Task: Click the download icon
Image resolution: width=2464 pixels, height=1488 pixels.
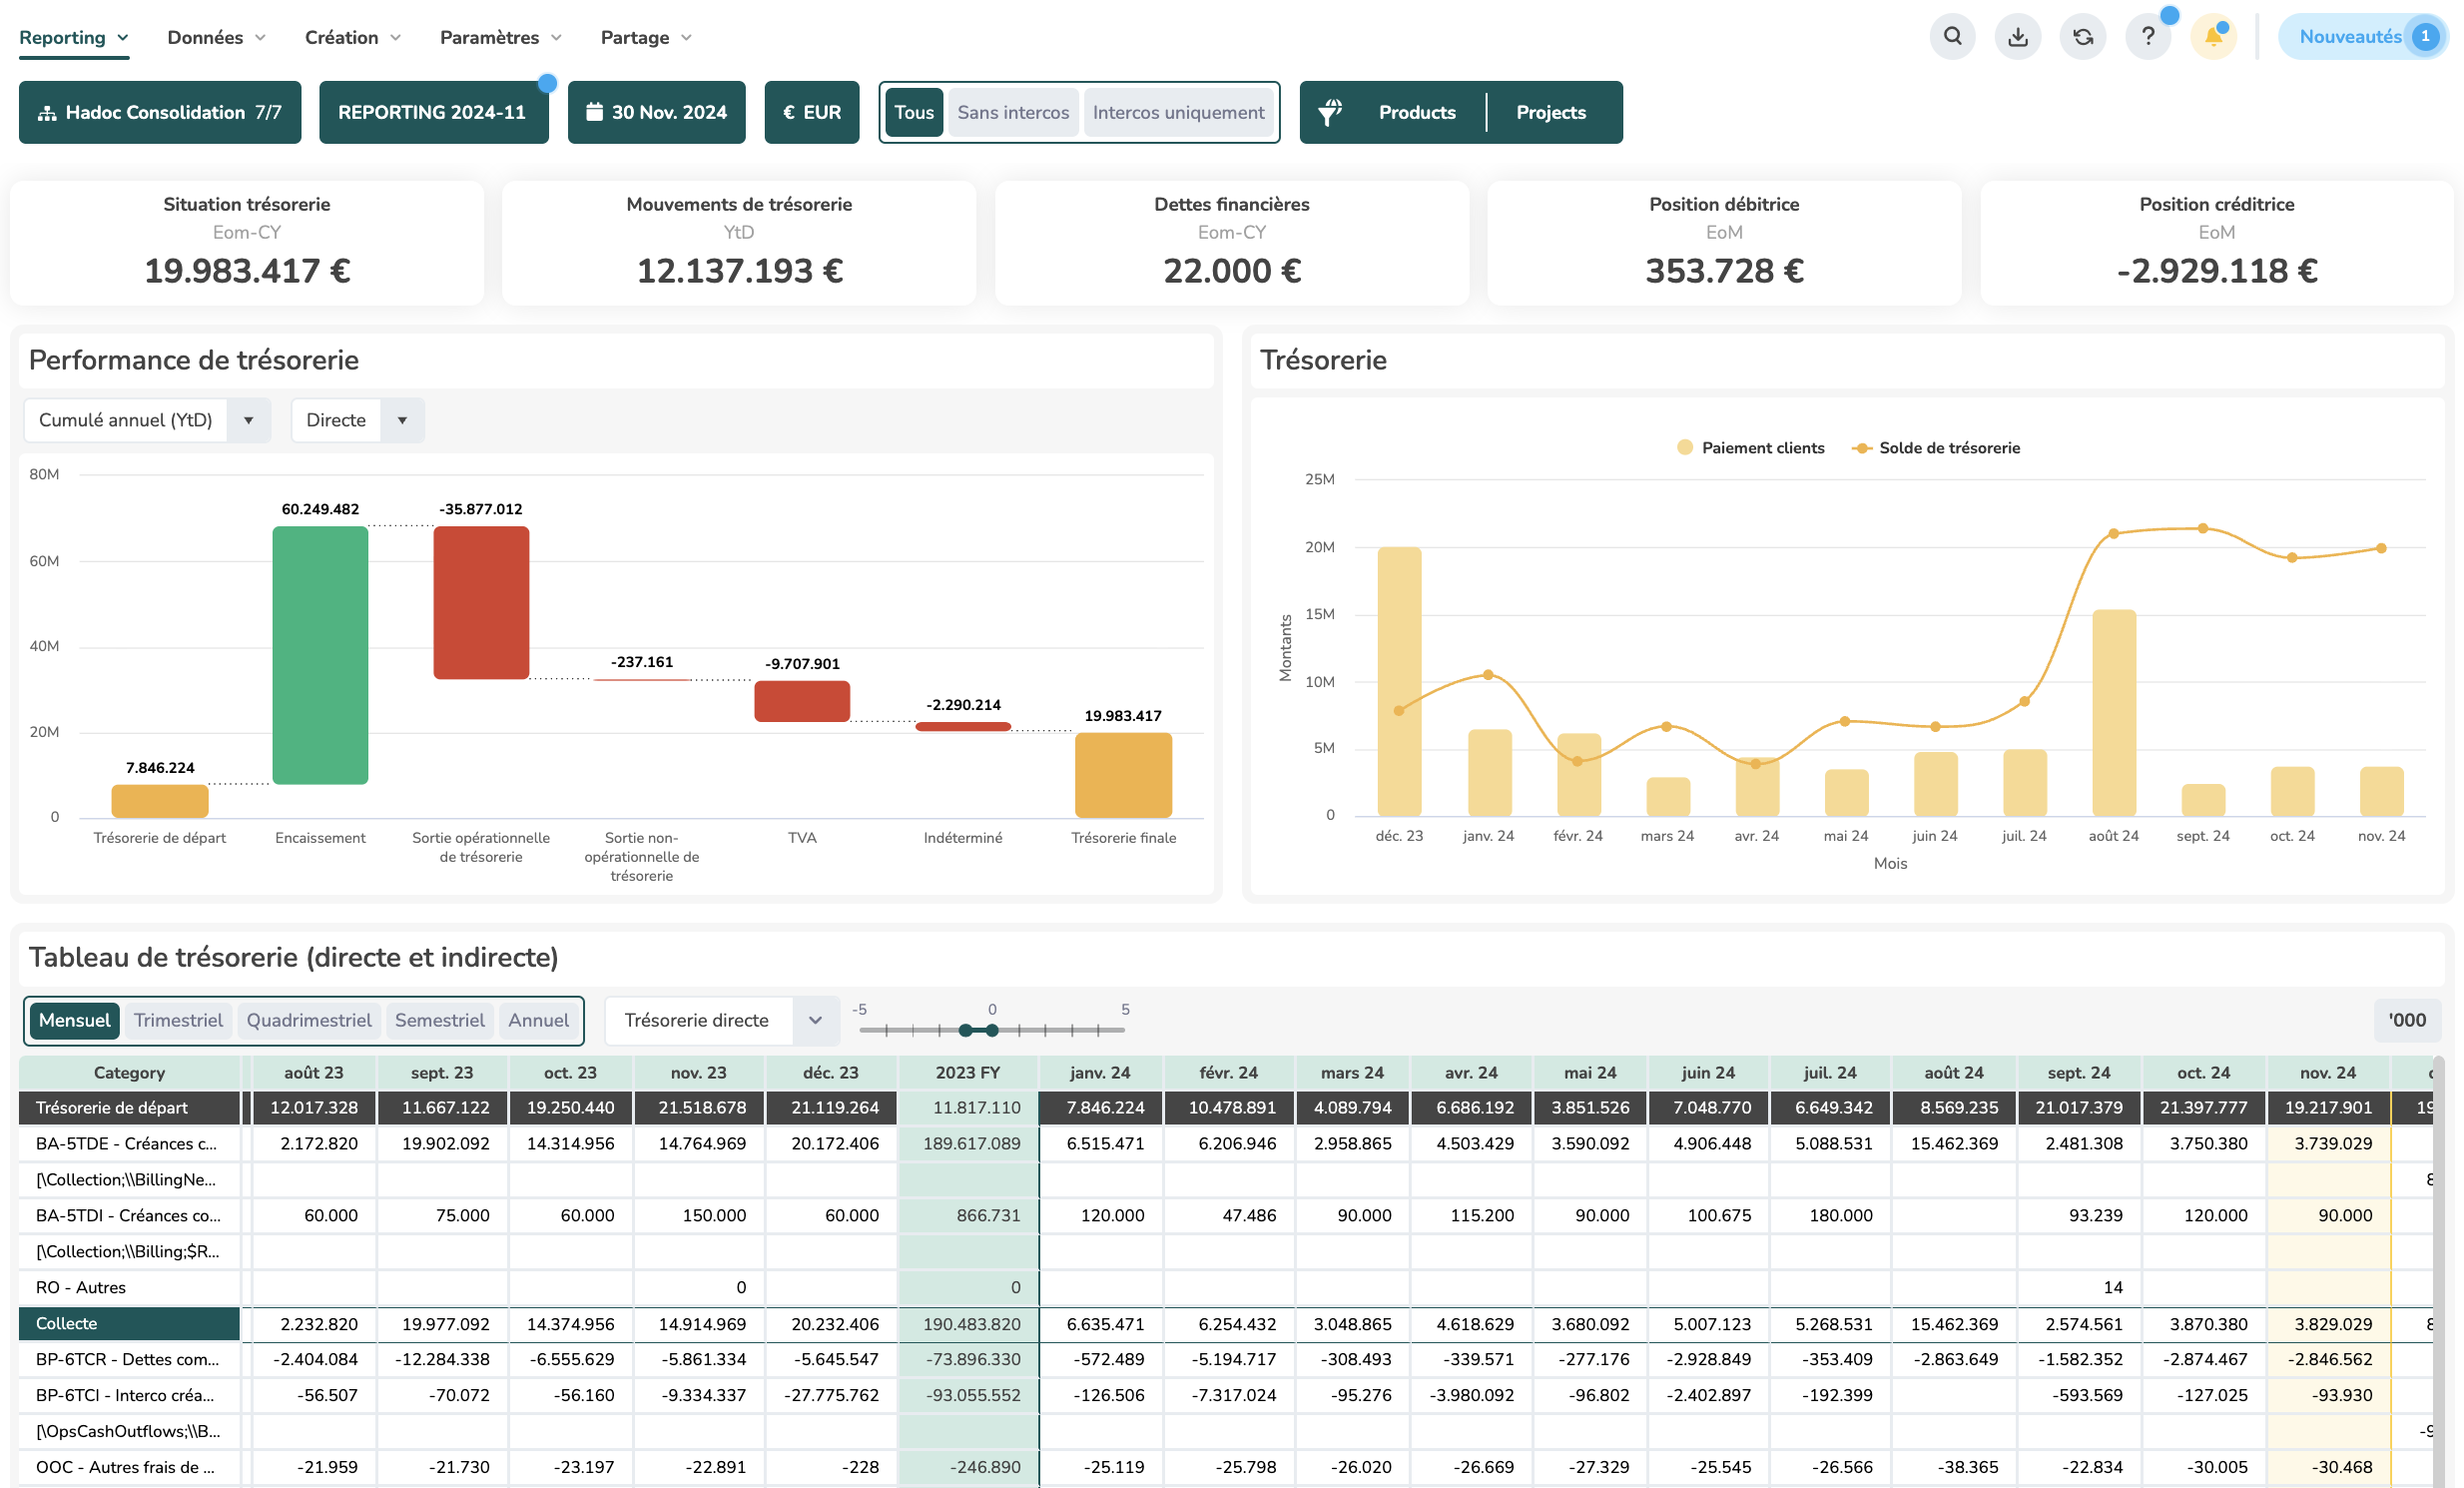Action: (2018, 37)
